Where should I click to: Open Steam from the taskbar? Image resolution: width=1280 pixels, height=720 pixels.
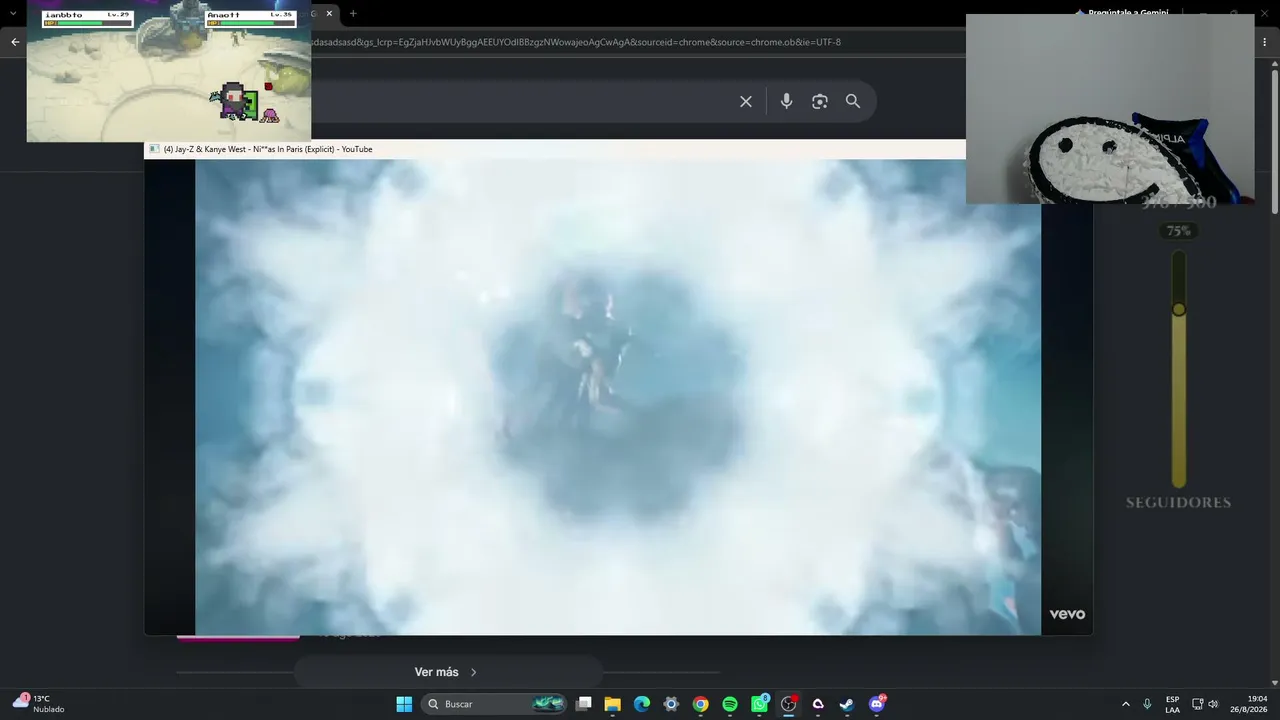(847, 704)
